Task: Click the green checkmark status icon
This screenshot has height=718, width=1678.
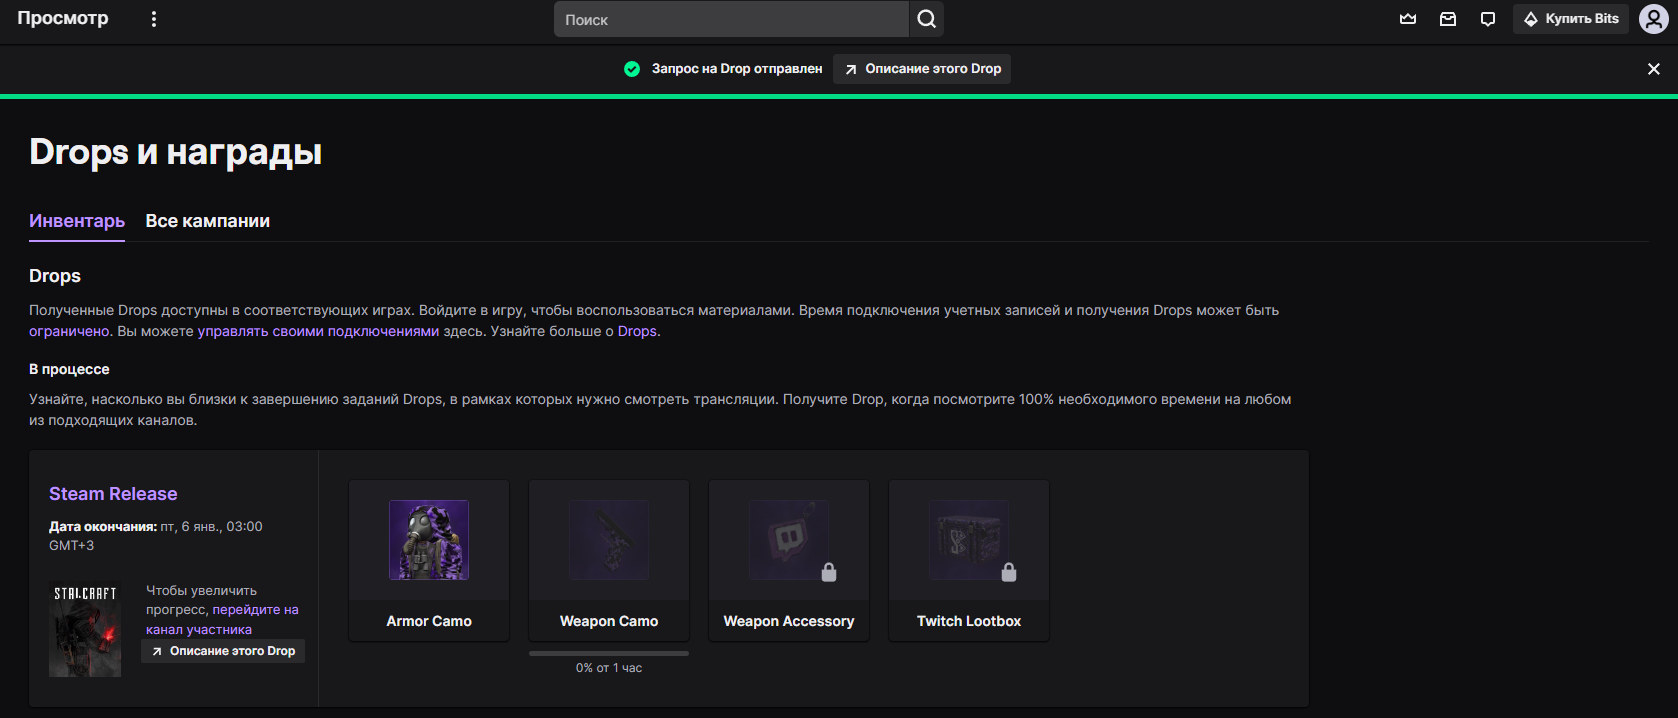Action: pos(632,69)
